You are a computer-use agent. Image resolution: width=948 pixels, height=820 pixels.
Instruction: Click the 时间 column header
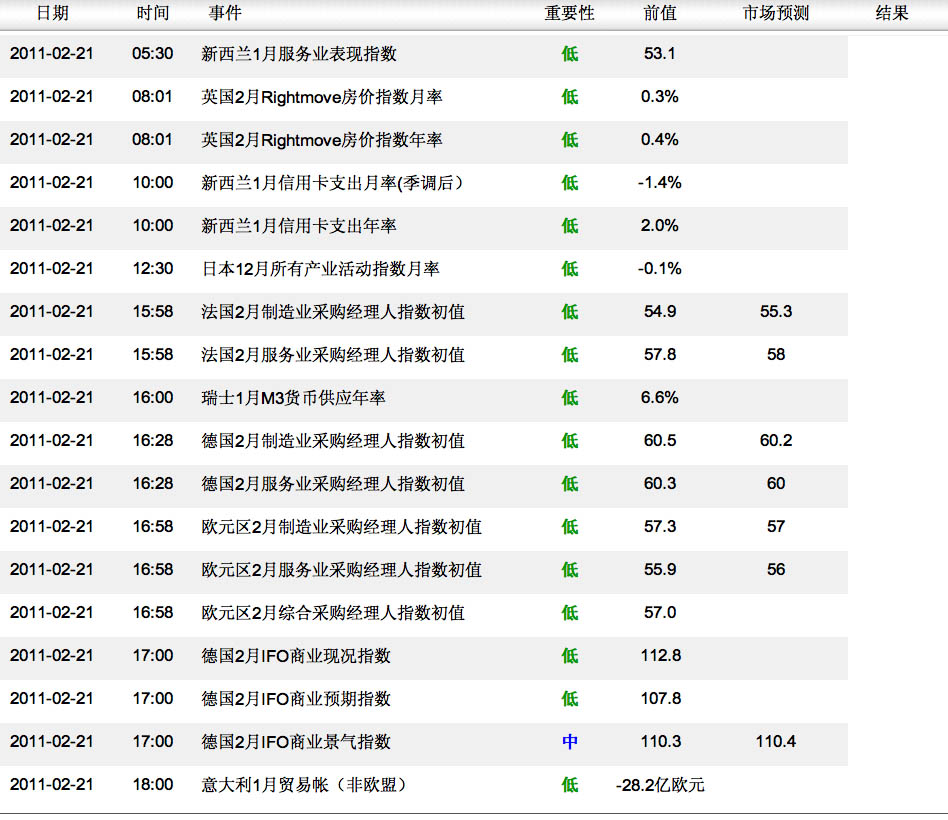coord(152,13)
